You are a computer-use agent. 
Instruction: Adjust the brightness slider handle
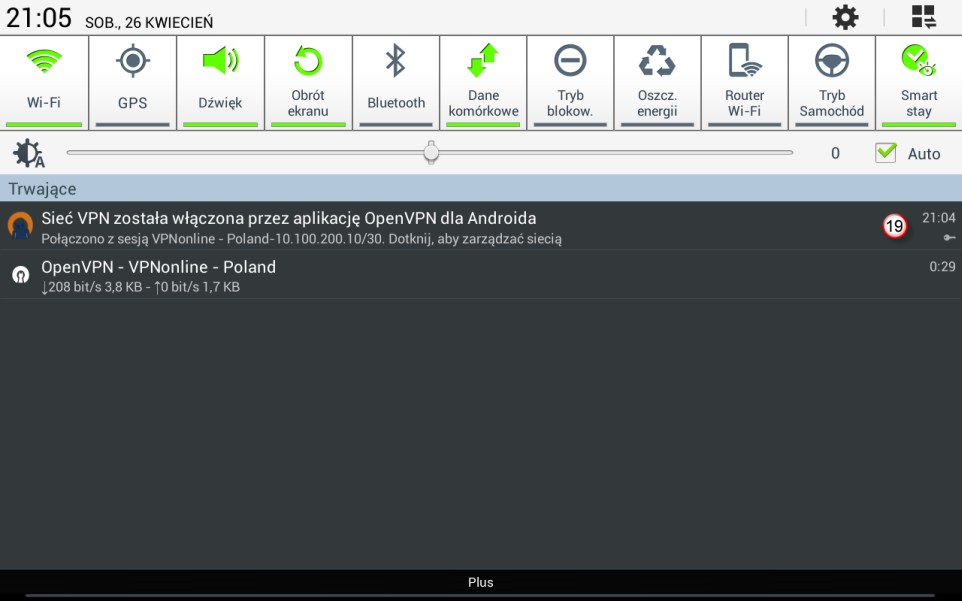point(431,152)
